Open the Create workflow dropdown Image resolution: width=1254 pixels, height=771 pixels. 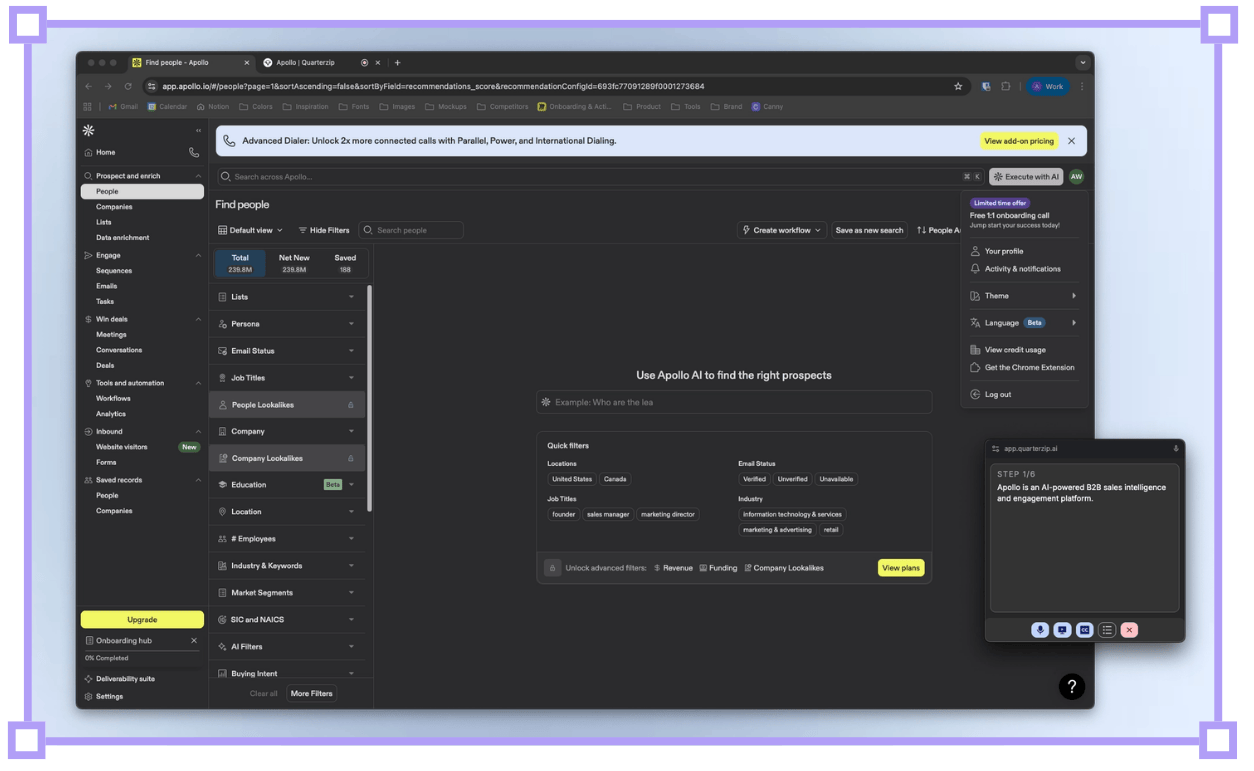pos(782,230)
